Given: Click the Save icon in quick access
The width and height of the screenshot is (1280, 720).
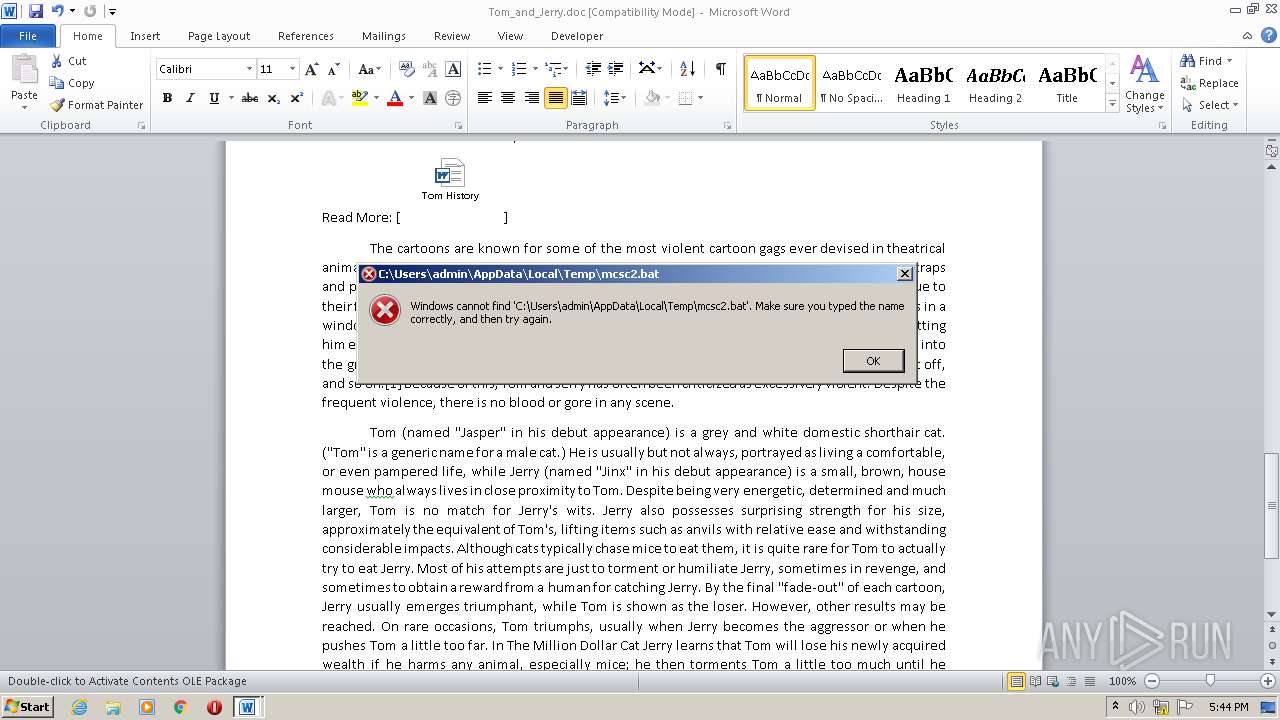Looking at the screenshot, I should click(x=36, y=11).
